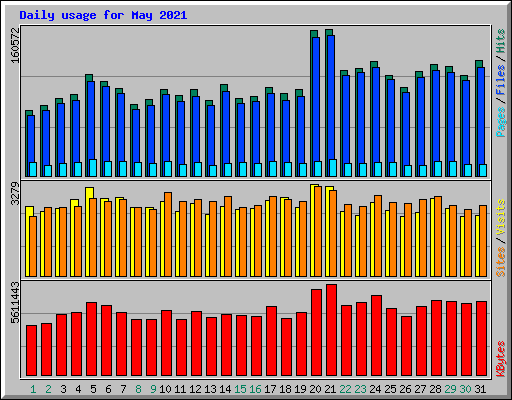
Task: Select the cyan Pages bar for day 31
Action: point(483,170)
